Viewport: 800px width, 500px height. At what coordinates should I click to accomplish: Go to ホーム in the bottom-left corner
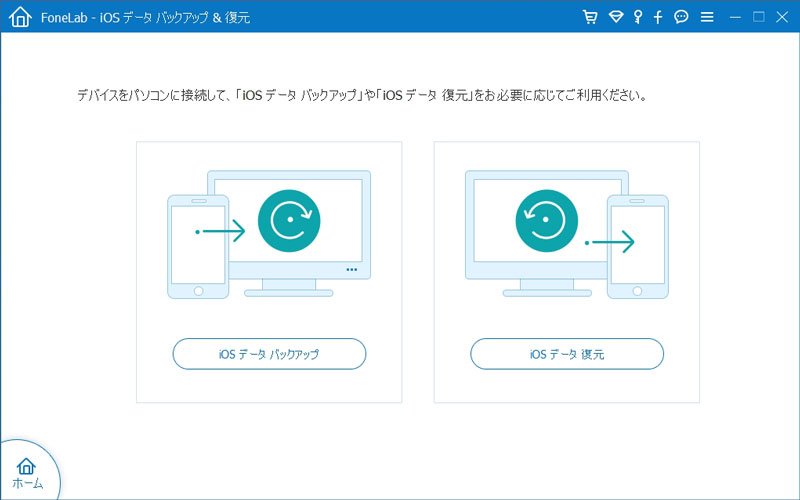pos(27,473)
